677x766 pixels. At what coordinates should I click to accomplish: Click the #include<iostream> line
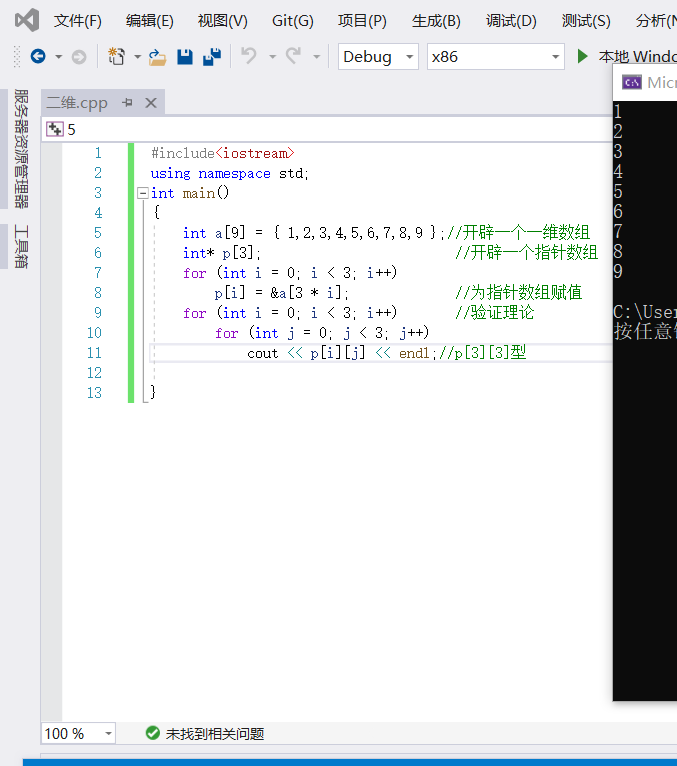[222, 153]
